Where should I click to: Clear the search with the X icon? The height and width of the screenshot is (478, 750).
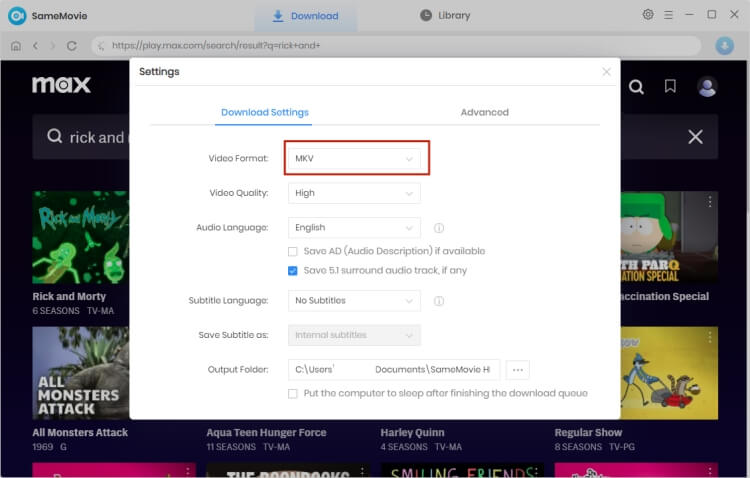(695, 137)
